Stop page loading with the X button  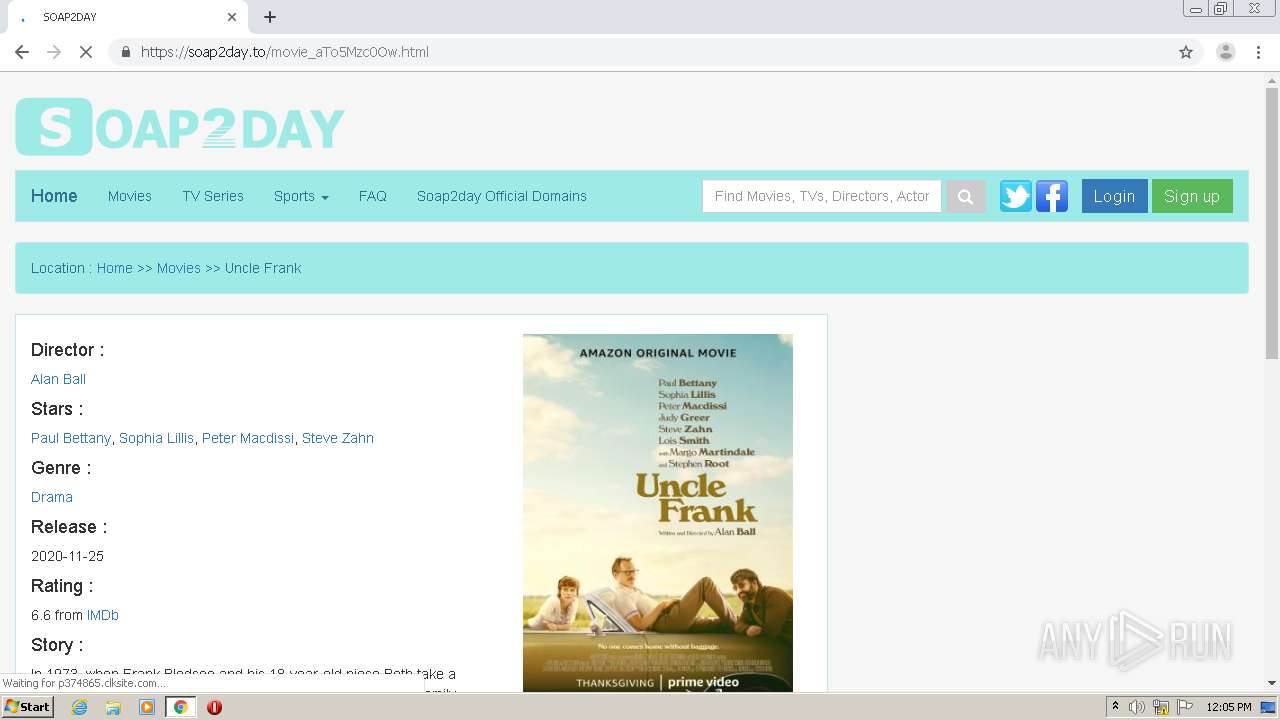click(86, 52)
